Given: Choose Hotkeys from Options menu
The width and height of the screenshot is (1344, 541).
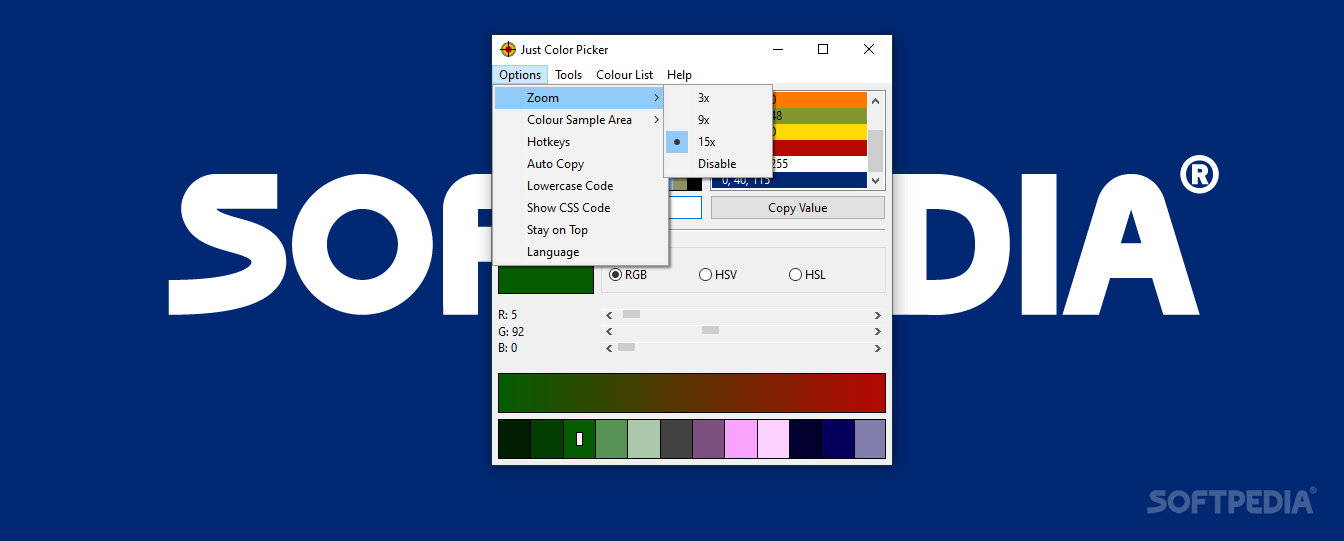Looking at the screenshot, I should pos(580,142).
